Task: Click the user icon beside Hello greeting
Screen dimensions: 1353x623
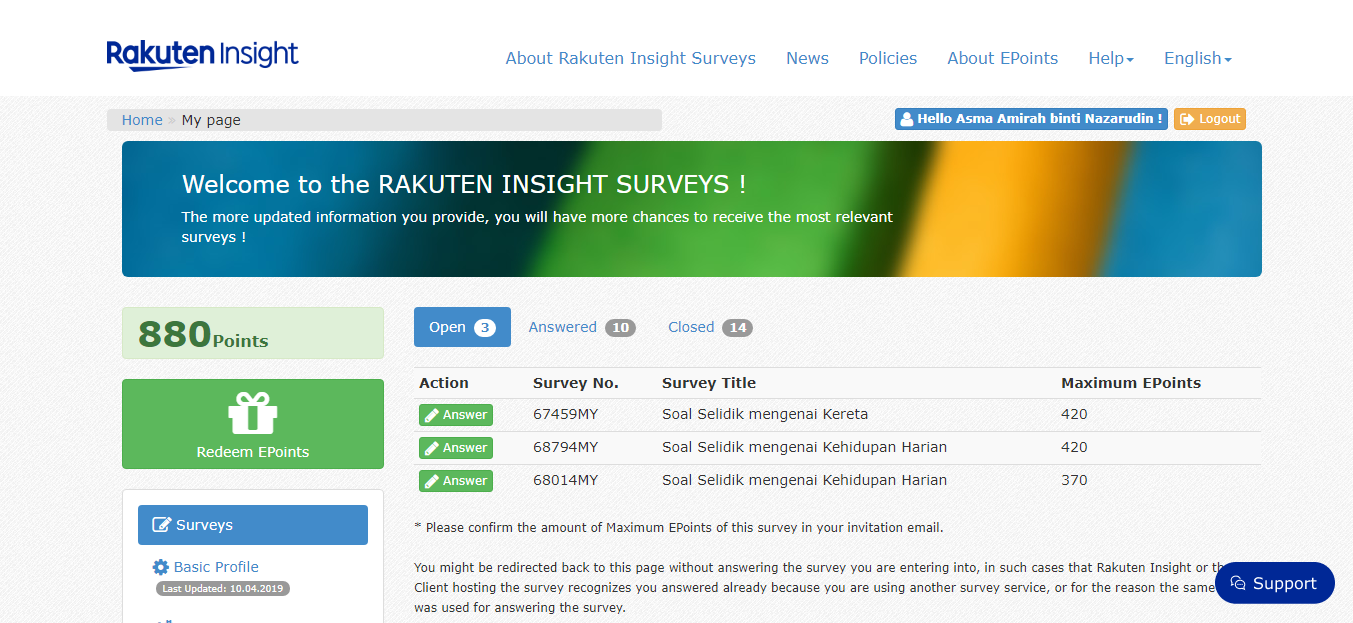Action: pyautogui.click(x=906, y=119)
